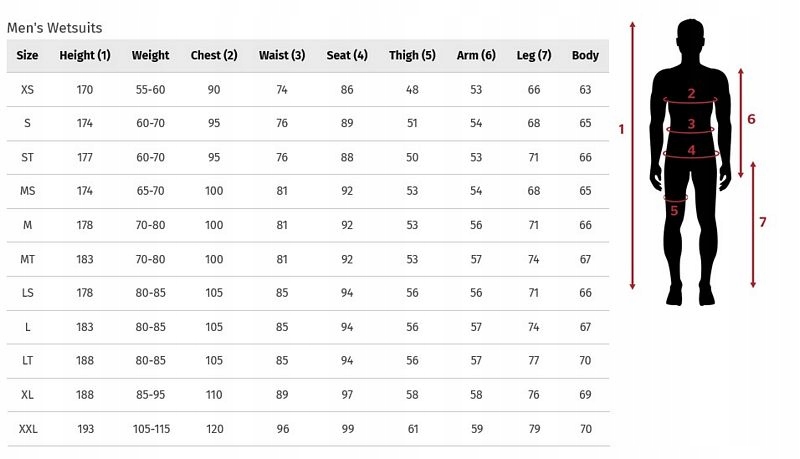This screenshot has height=459, width=800.
Task: Click the head of the body silhouette
Action: click(690, 40)
